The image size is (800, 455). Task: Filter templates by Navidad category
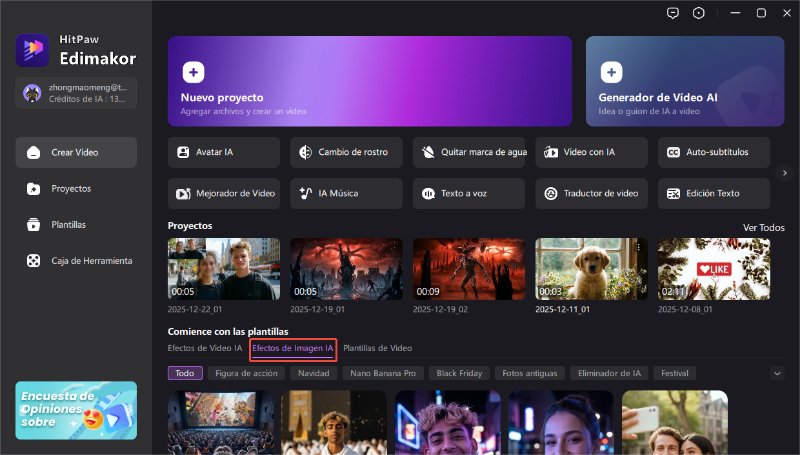[313, 373]
